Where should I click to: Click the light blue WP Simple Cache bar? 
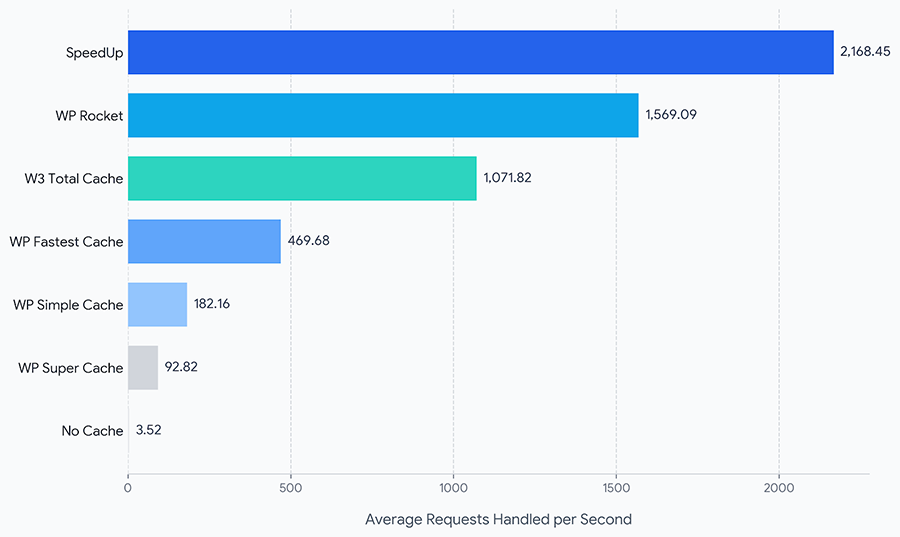click(157, 304)
